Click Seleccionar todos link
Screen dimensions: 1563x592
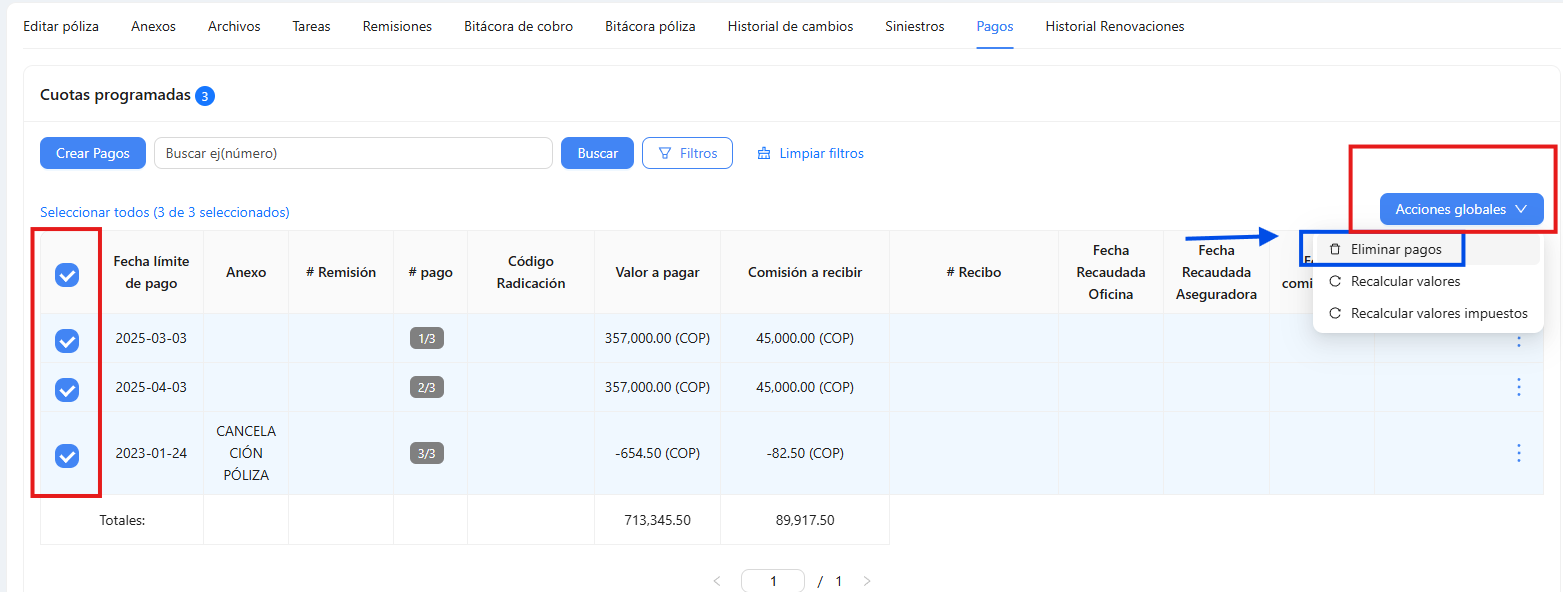pos(164,212)
